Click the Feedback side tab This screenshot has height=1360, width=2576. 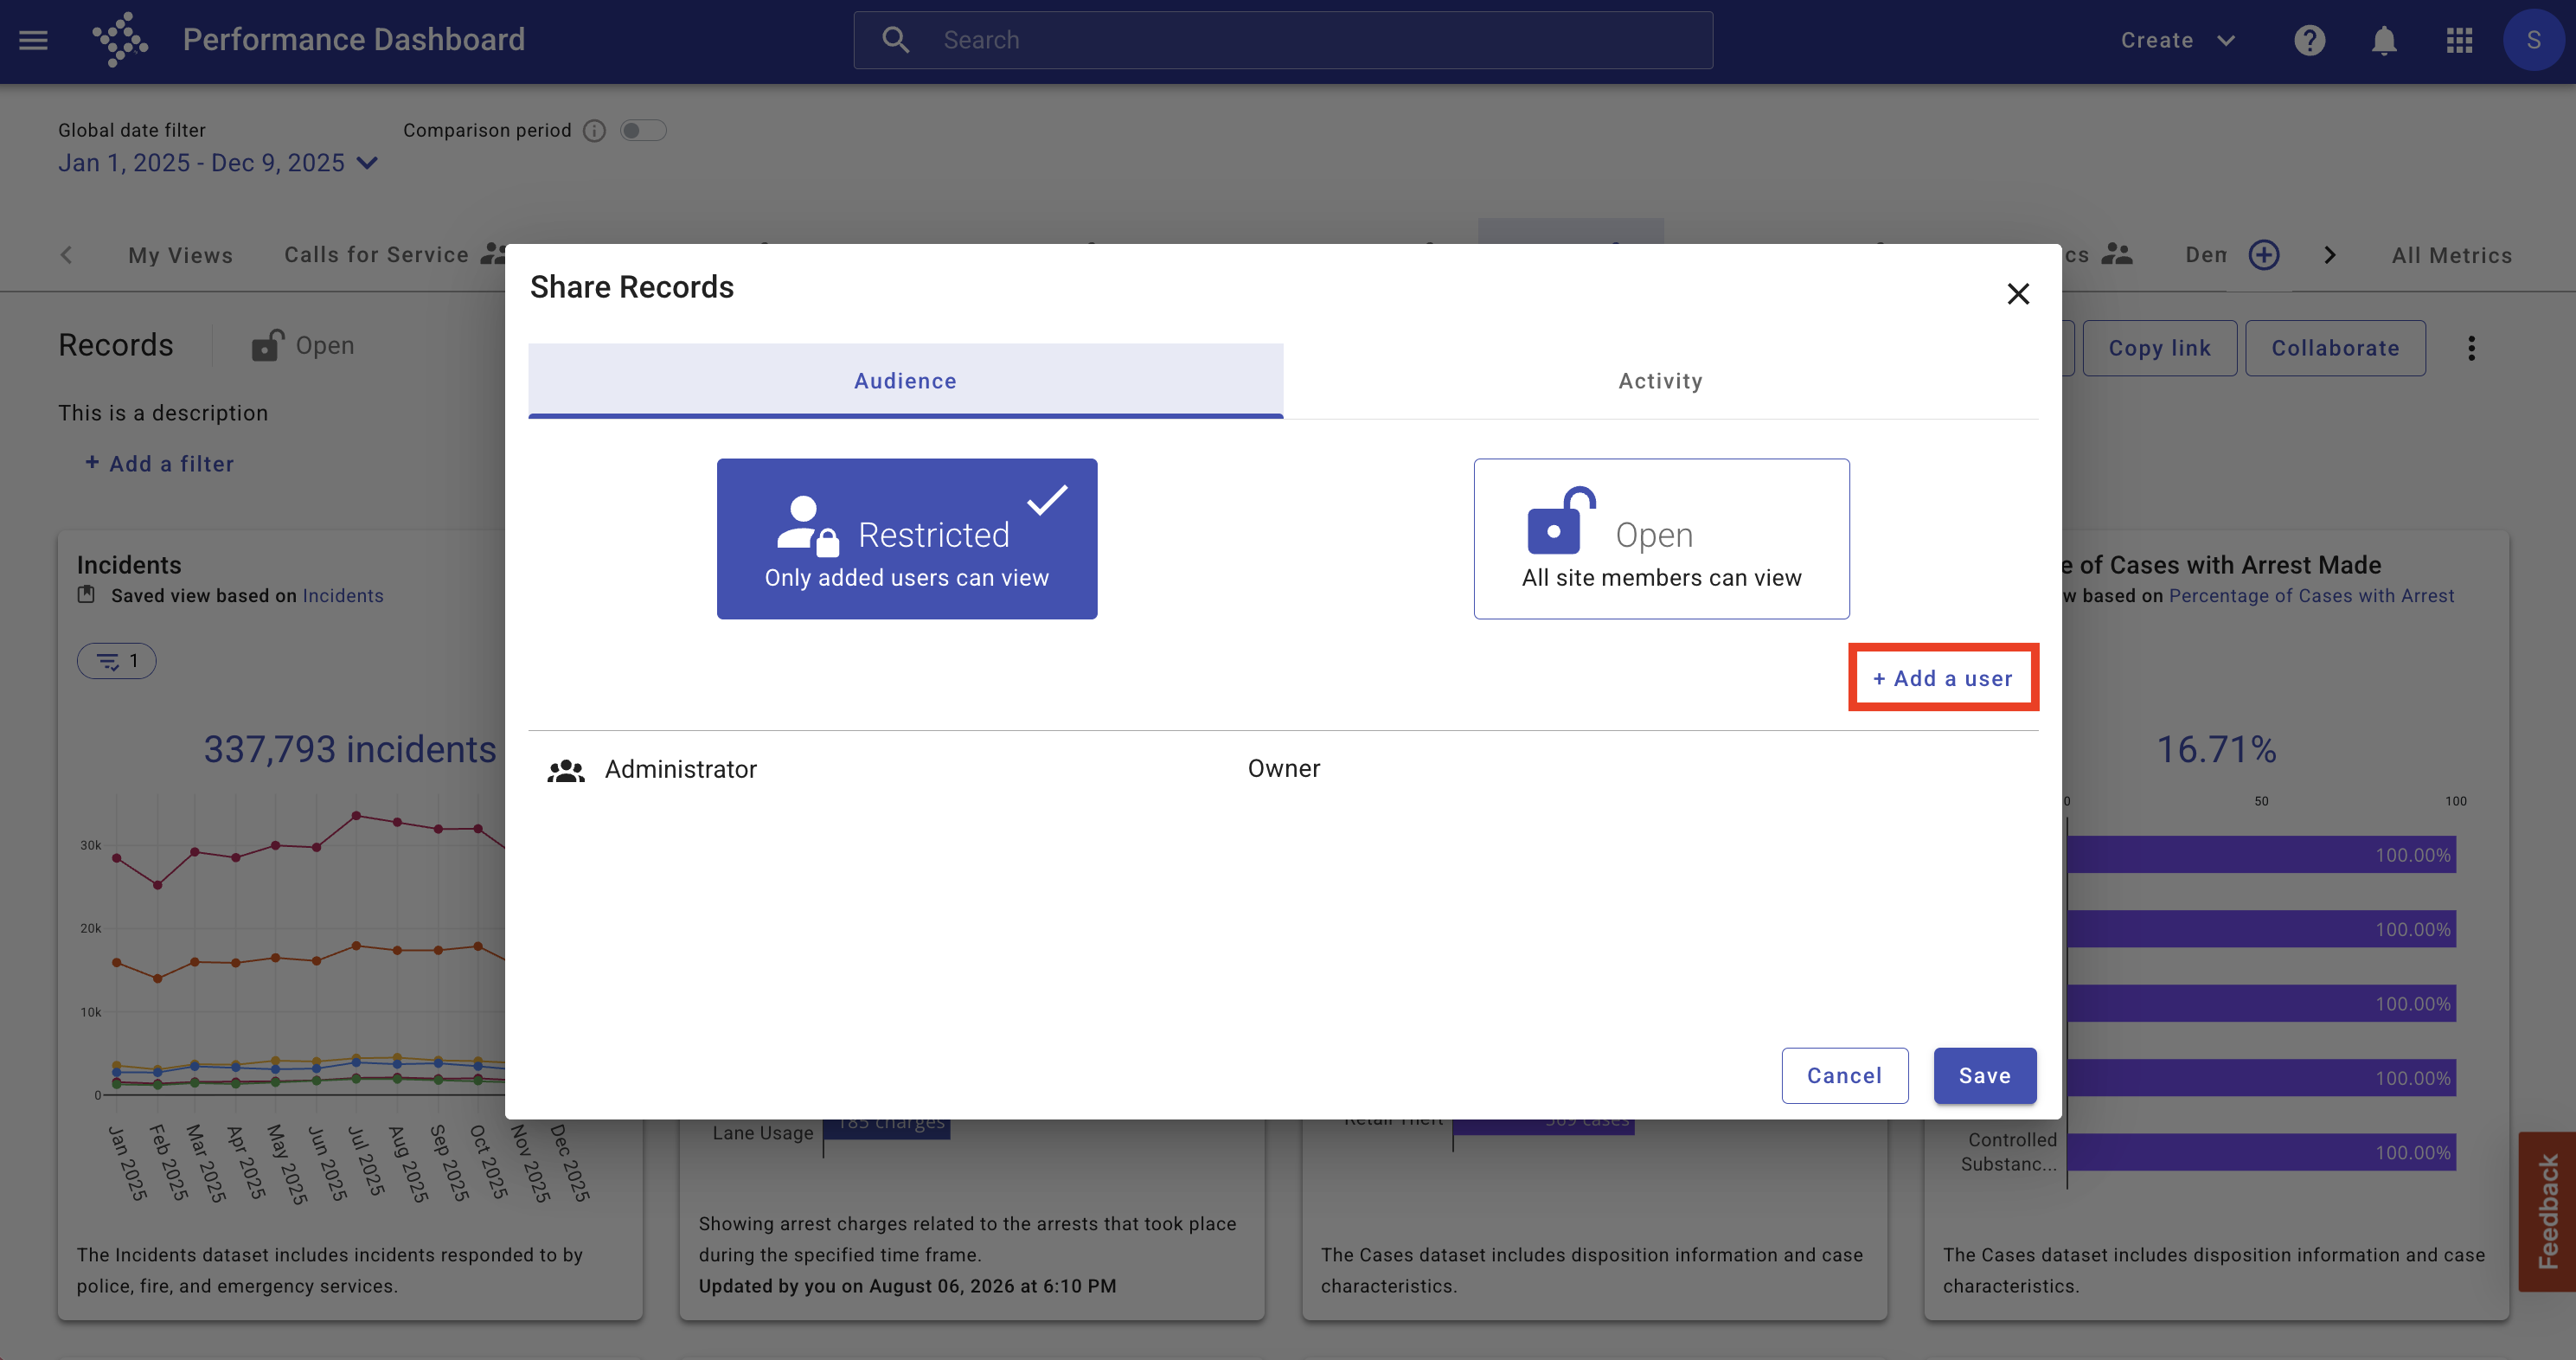tap(2547, 1212)
